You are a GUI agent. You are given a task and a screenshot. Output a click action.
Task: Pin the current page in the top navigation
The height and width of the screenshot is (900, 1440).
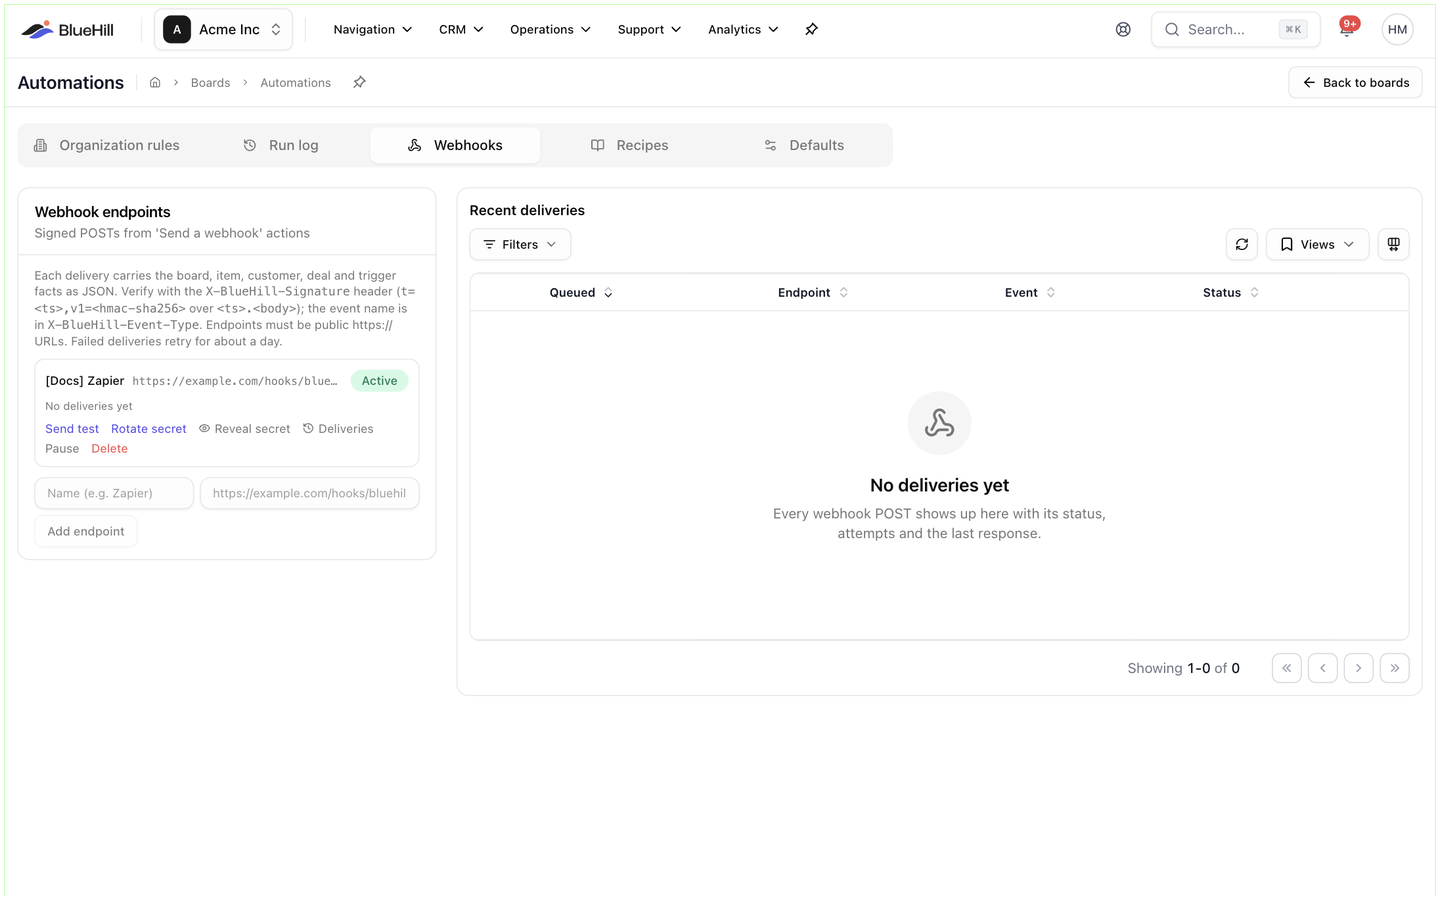pyautogui.click(x=811, y=30)
